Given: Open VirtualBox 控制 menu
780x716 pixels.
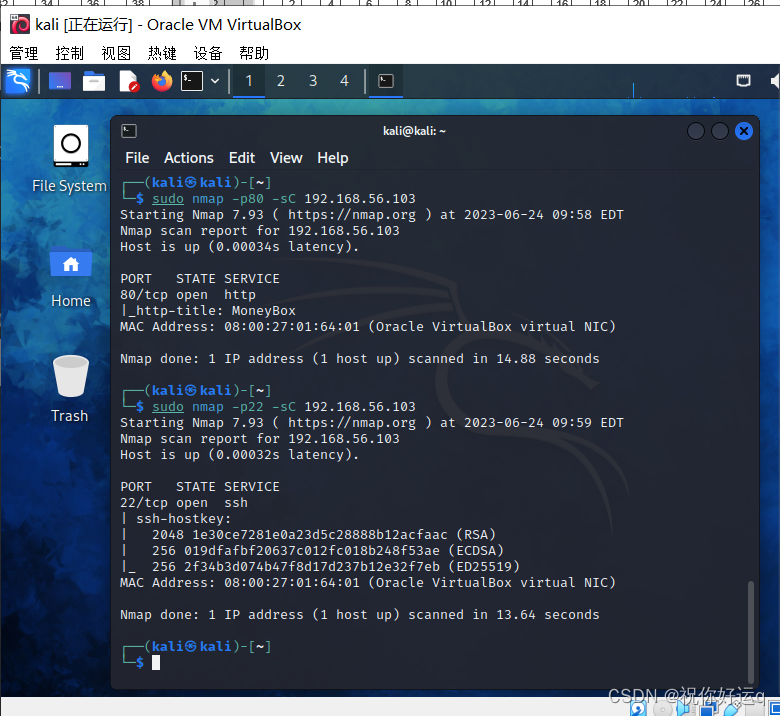Looking at the screenshot, I should pos(70,53).
